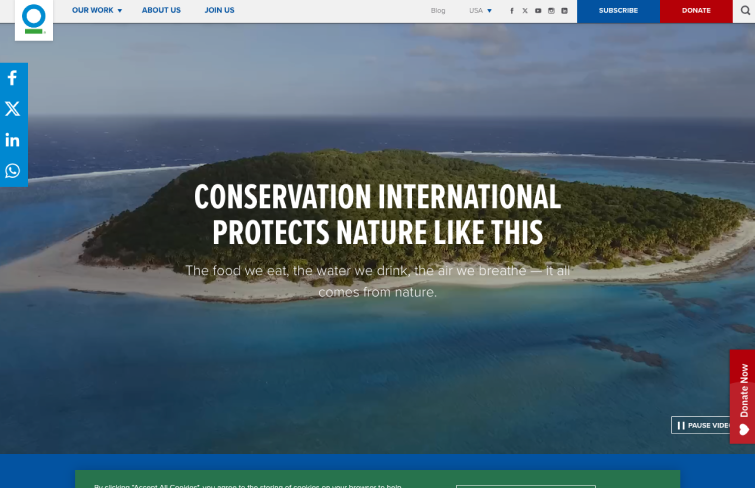Image resolution: width=755 pixels, height=488 pixels.
Task: Open X profile from header icons
Action: 525,11
